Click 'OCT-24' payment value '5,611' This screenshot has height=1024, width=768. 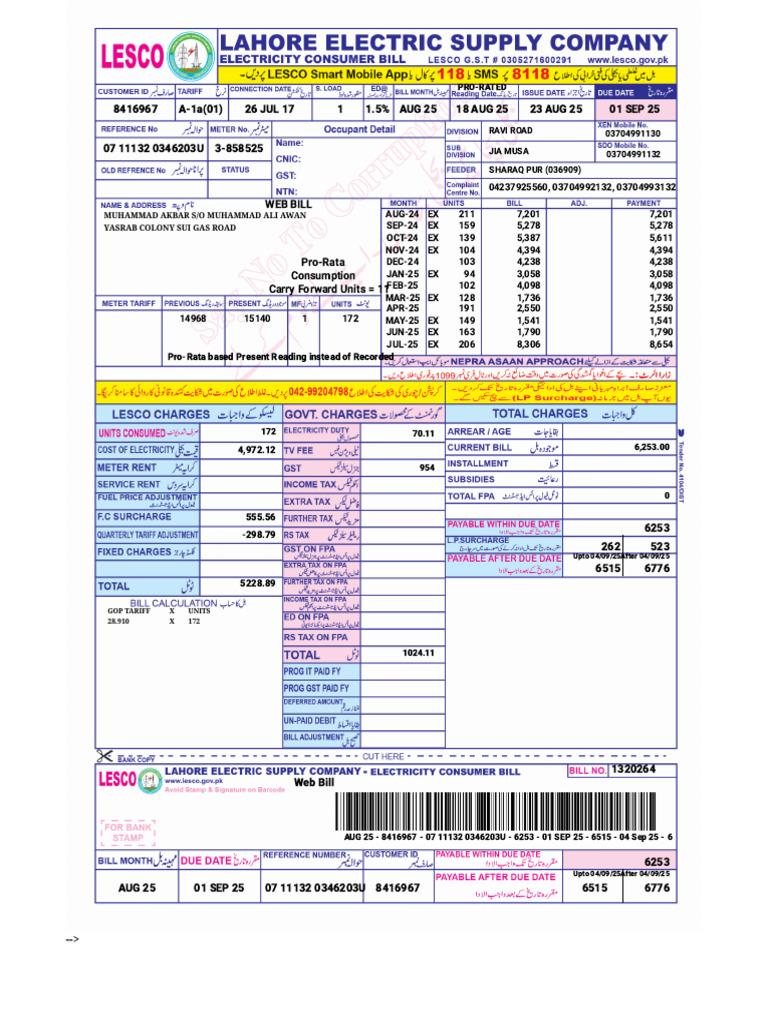(x=661, y=238)
